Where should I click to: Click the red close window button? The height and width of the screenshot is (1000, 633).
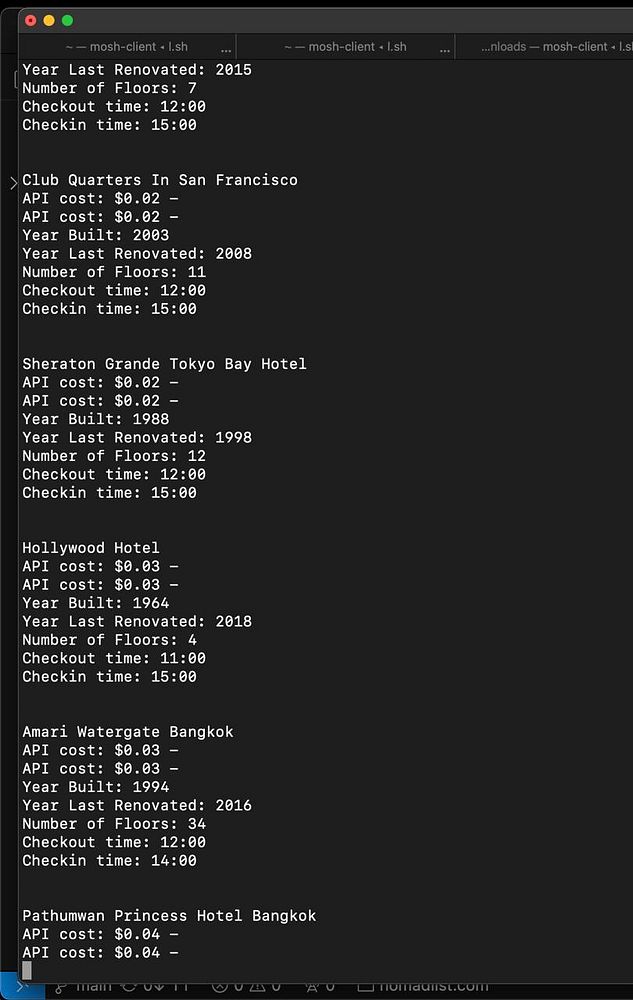point(30,20)
